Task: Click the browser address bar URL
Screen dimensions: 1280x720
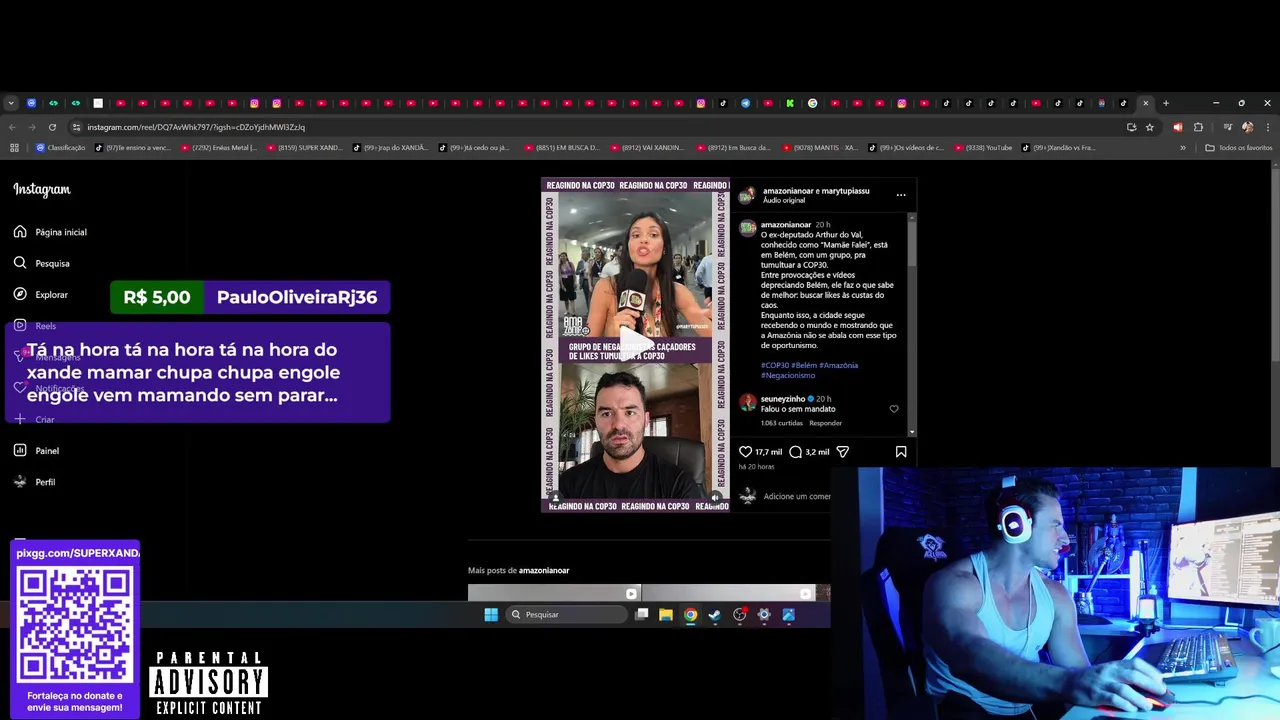Action: (x=196, y=127)
